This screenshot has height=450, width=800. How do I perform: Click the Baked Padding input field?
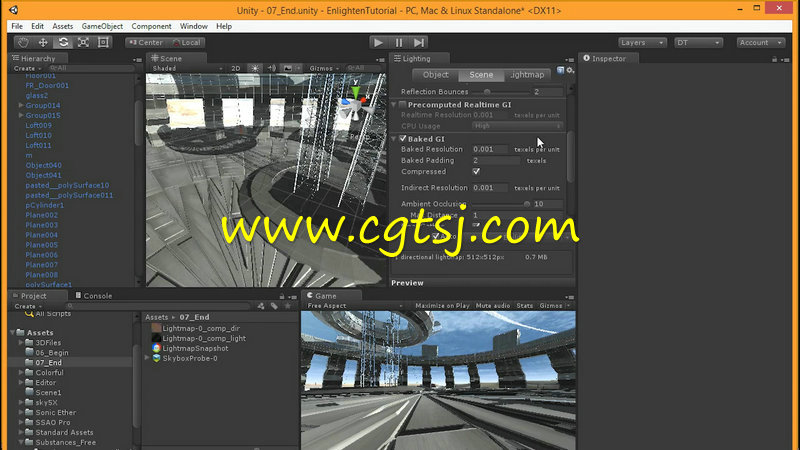(495, 160)
